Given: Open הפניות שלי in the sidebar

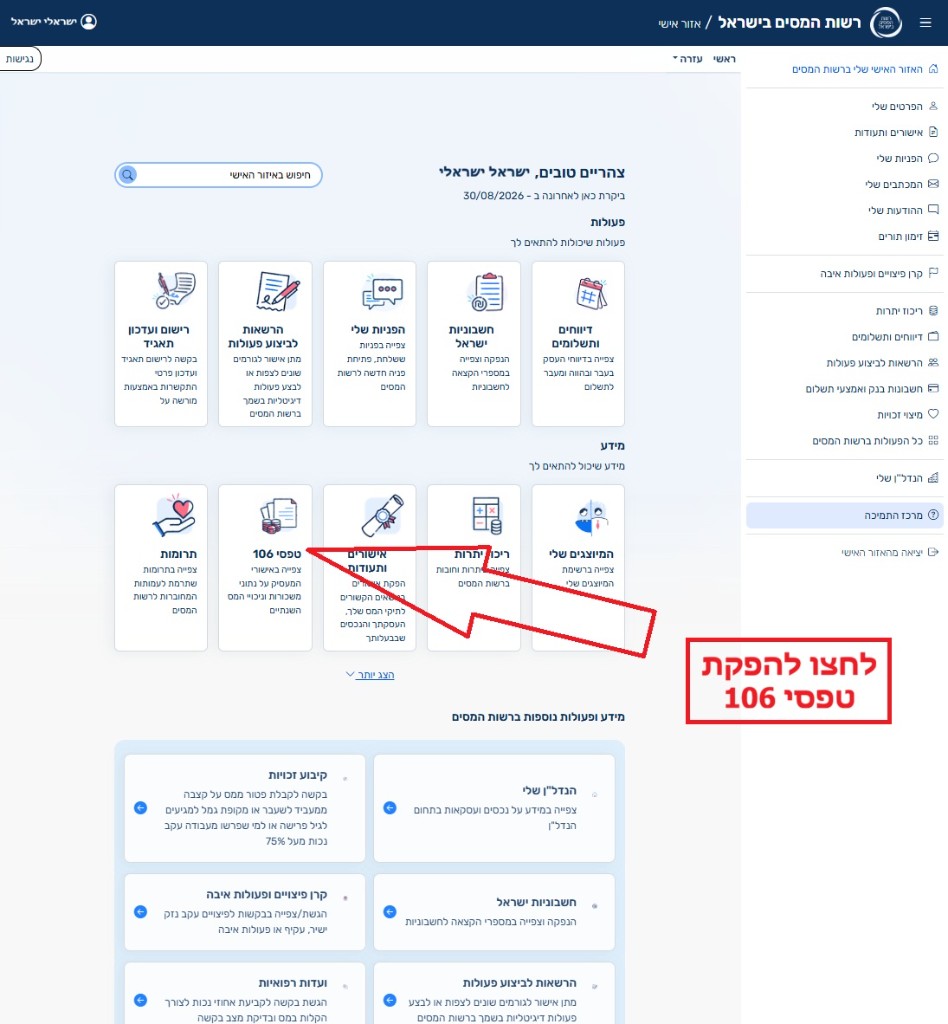Looking at the screenshot, I should pyautogui.click(x=908, y=158).
